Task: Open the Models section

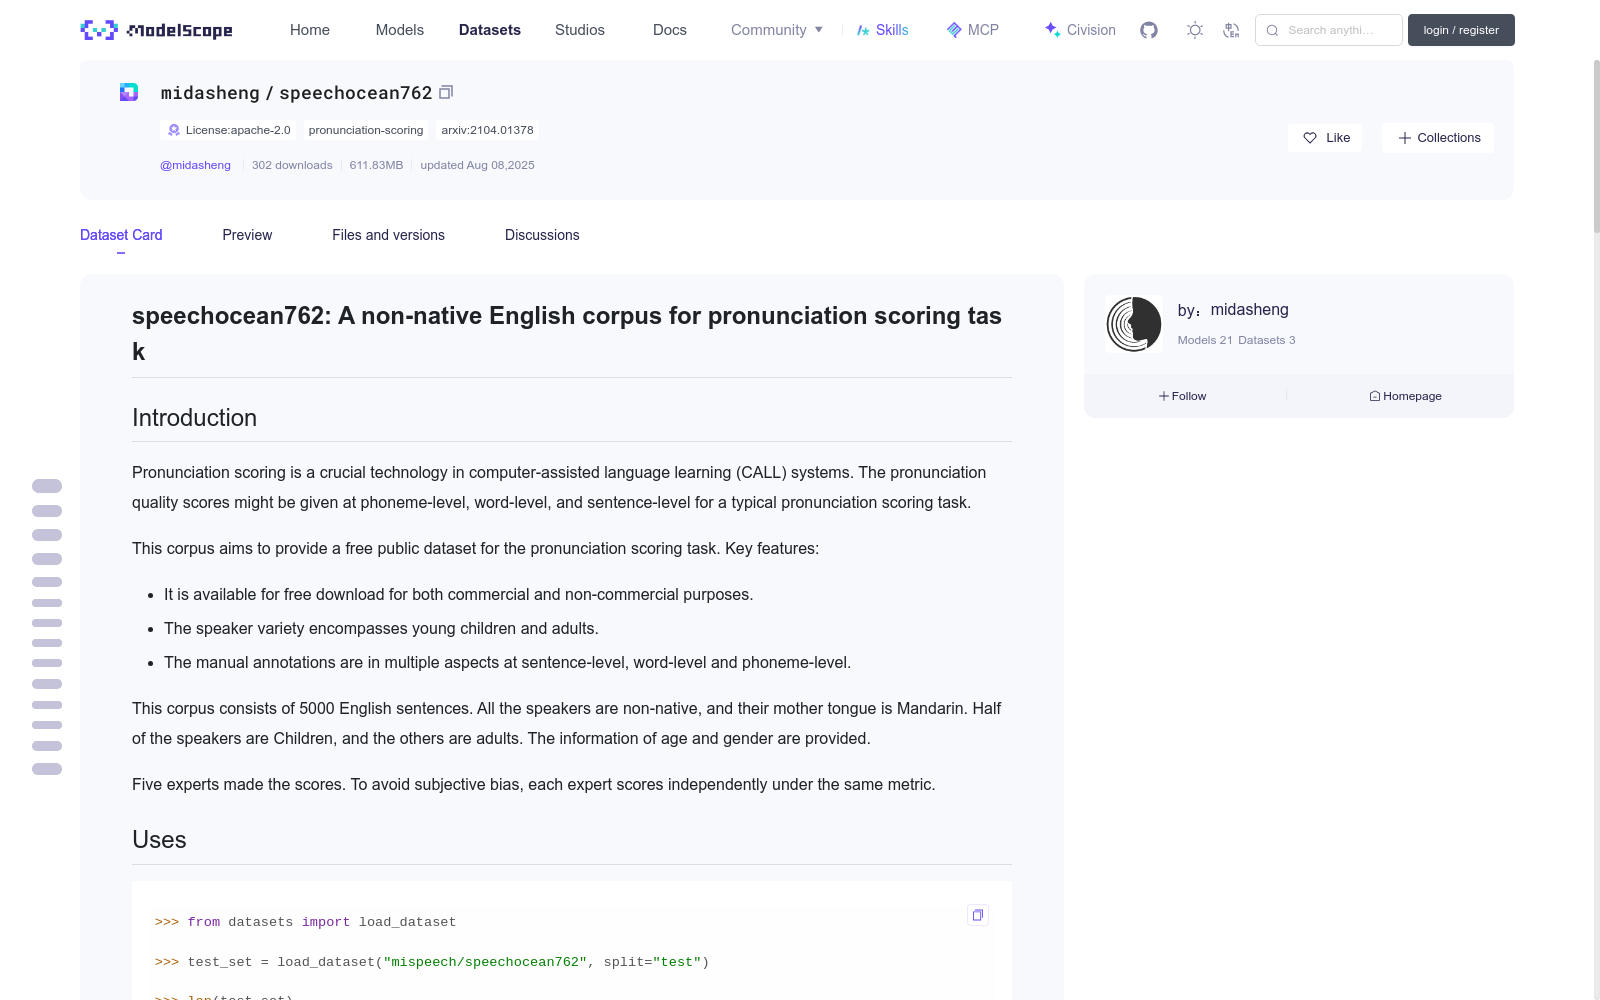Action: point(400,30)
